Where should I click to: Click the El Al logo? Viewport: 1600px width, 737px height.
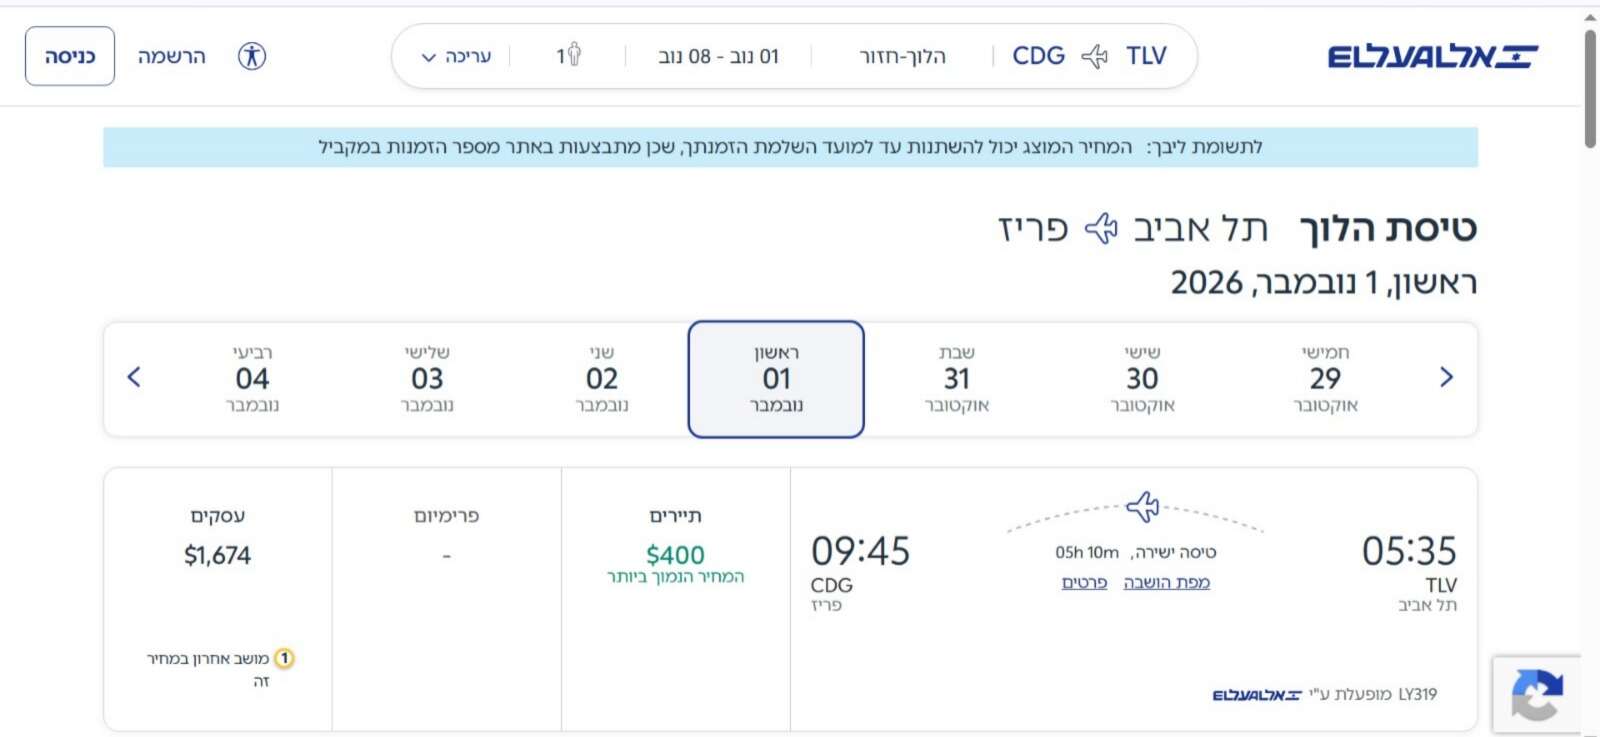[1432, 56]
